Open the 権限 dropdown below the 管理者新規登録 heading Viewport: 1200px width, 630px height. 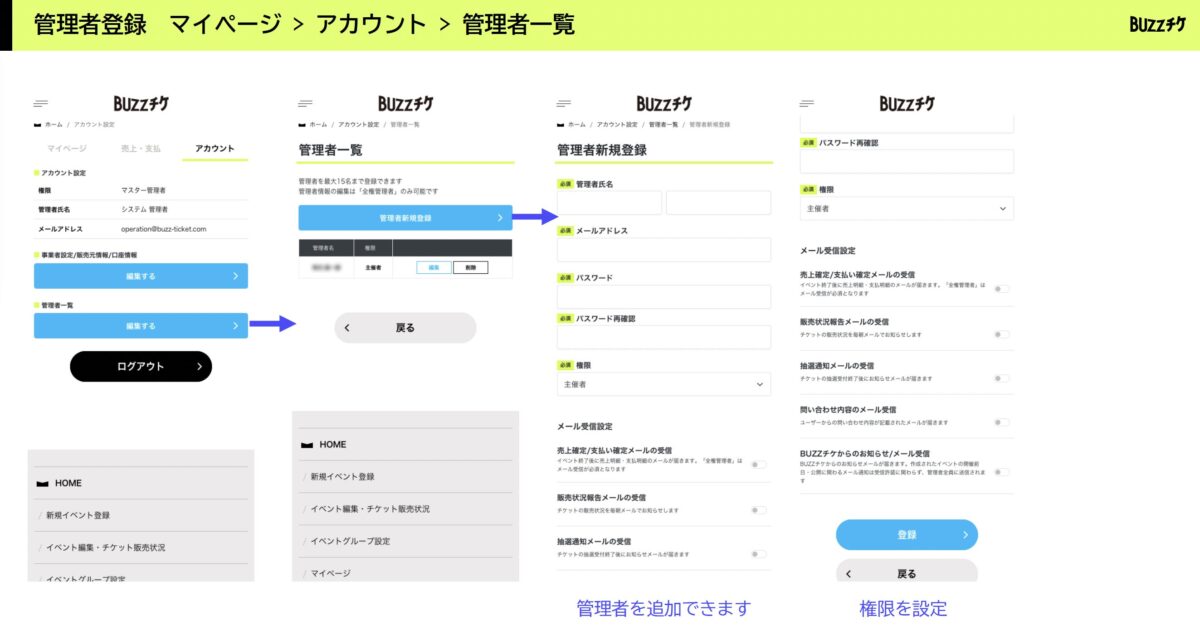coord(664,384)
